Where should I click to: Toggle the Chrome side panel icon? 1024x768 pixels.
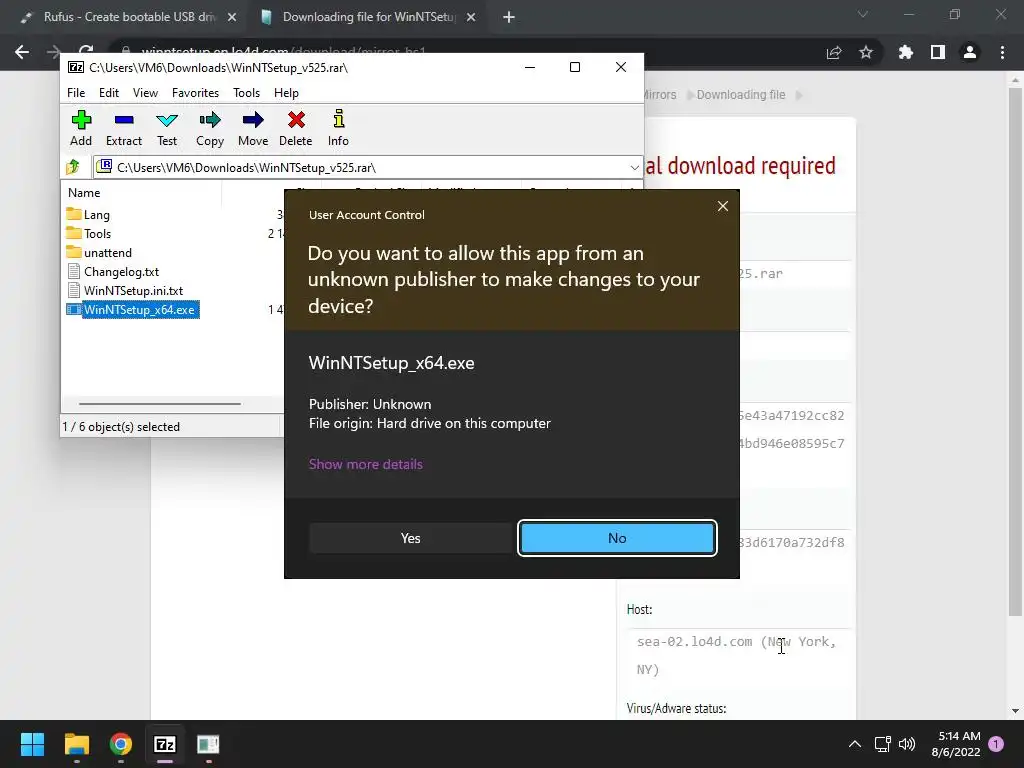pos(938,52)
